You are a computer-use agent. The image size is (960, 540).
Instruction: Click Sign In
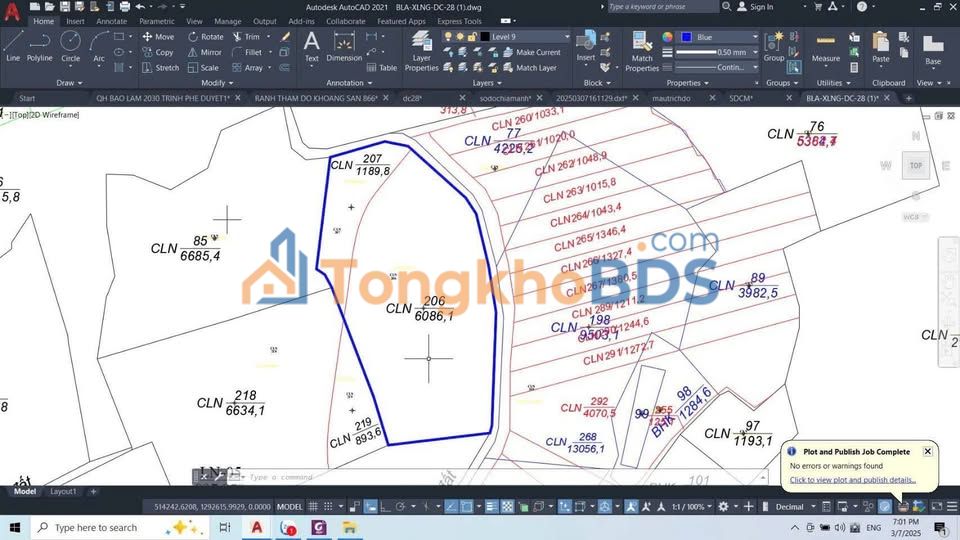point(755,7)
